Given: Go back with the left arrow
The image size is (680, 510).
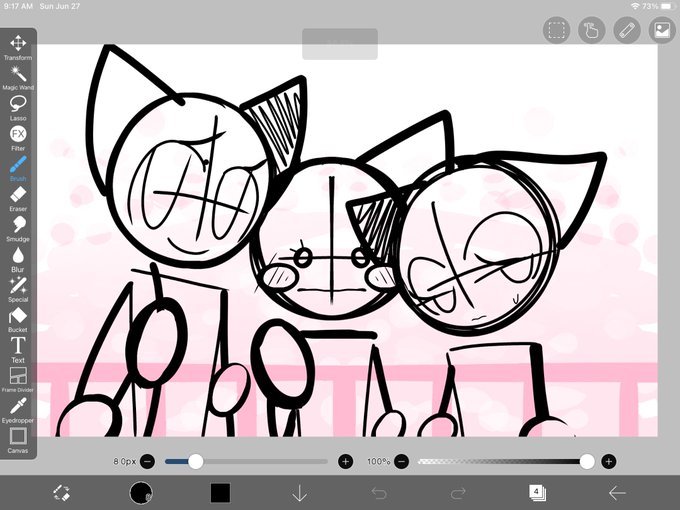Looking at the screenshot, I should [x=617, y=493].
